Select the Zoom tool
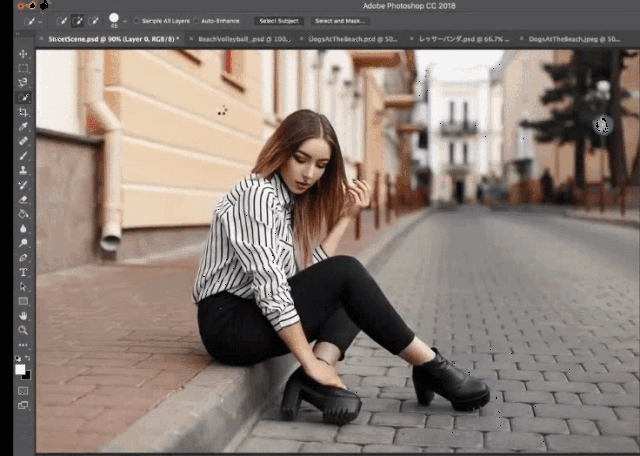The image size is (640, 456). click(23, 330)
